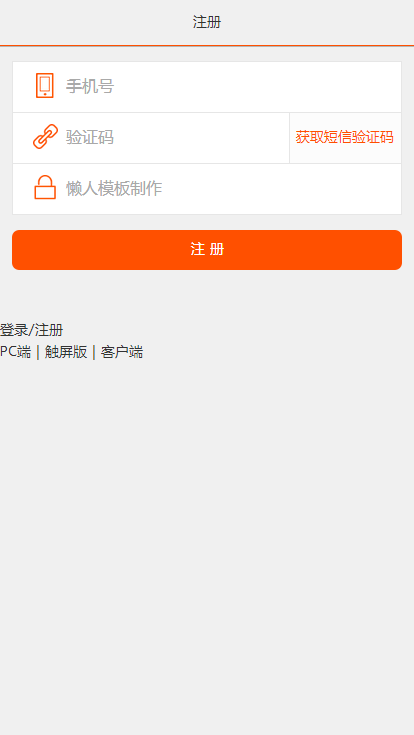Click the chain link icon beside 验证码
The image size is (414, 735).
tap(45, 136)
